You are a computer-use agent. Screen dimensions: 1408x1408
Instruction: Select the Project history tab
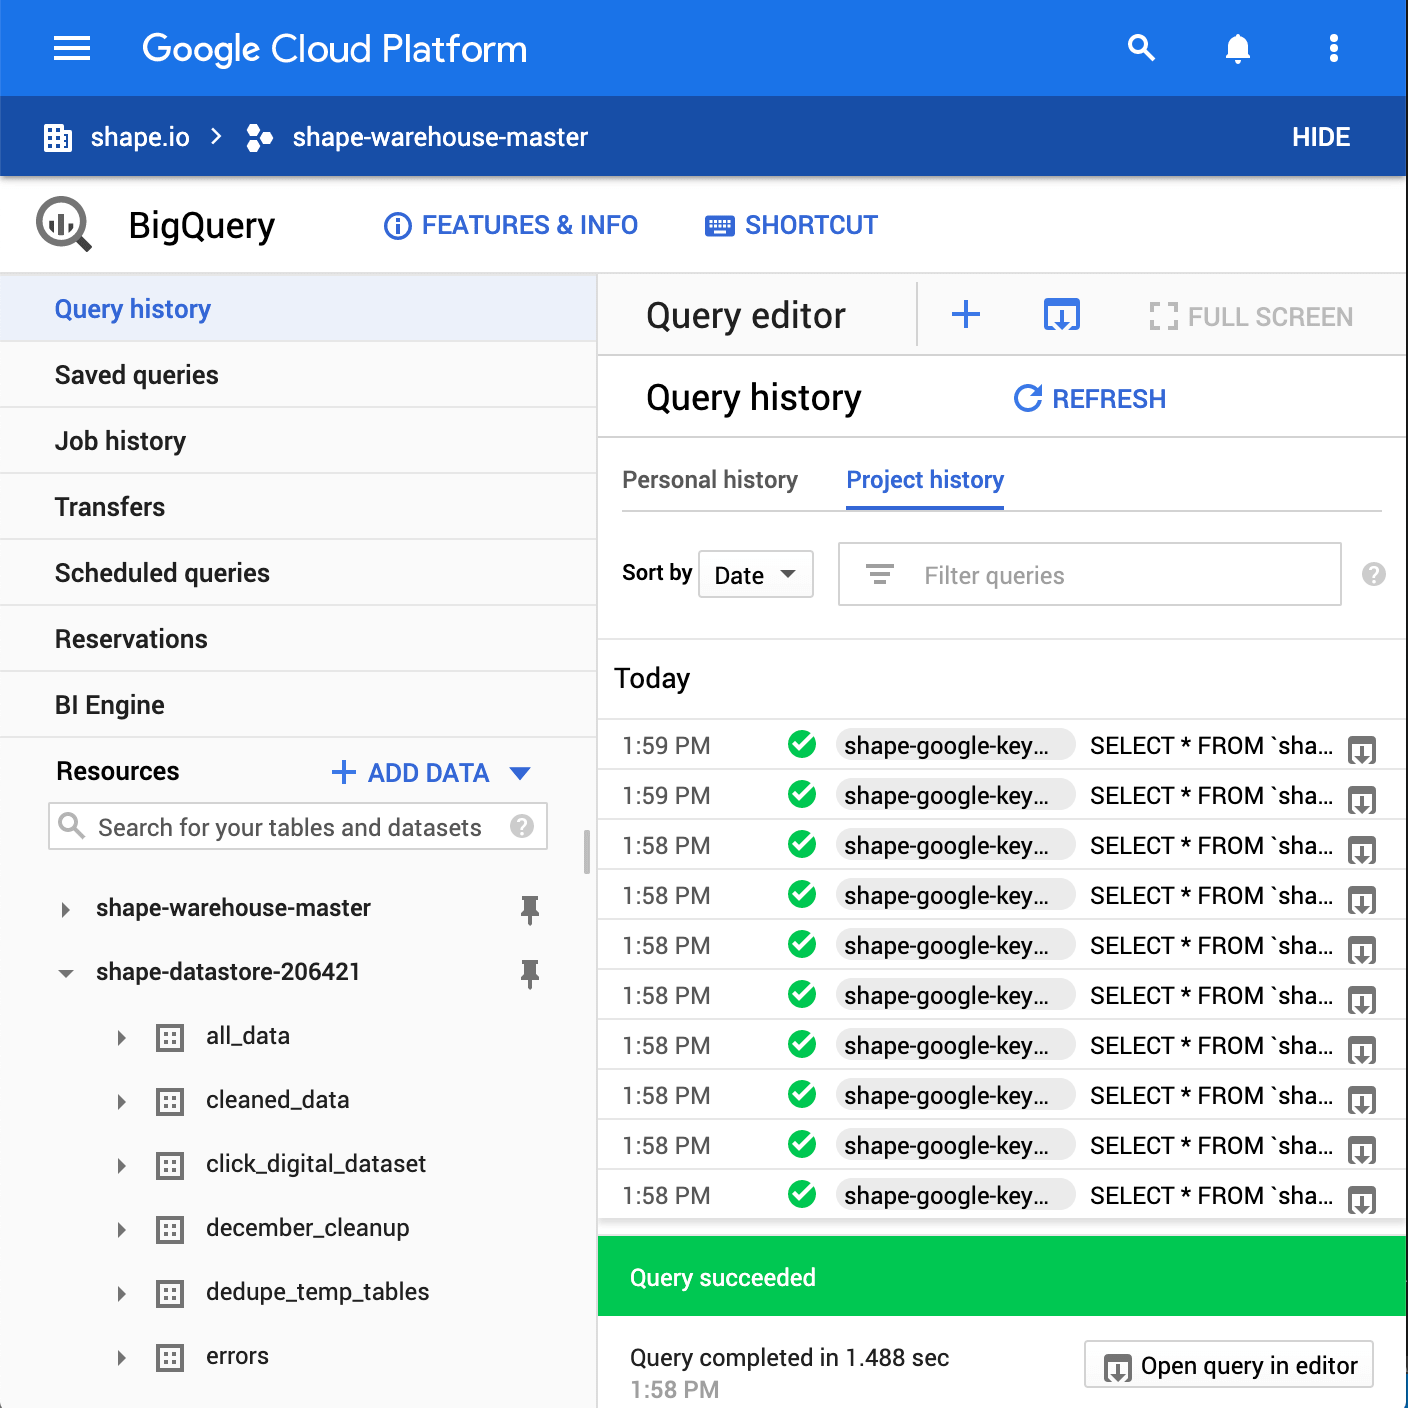point(925,480)
